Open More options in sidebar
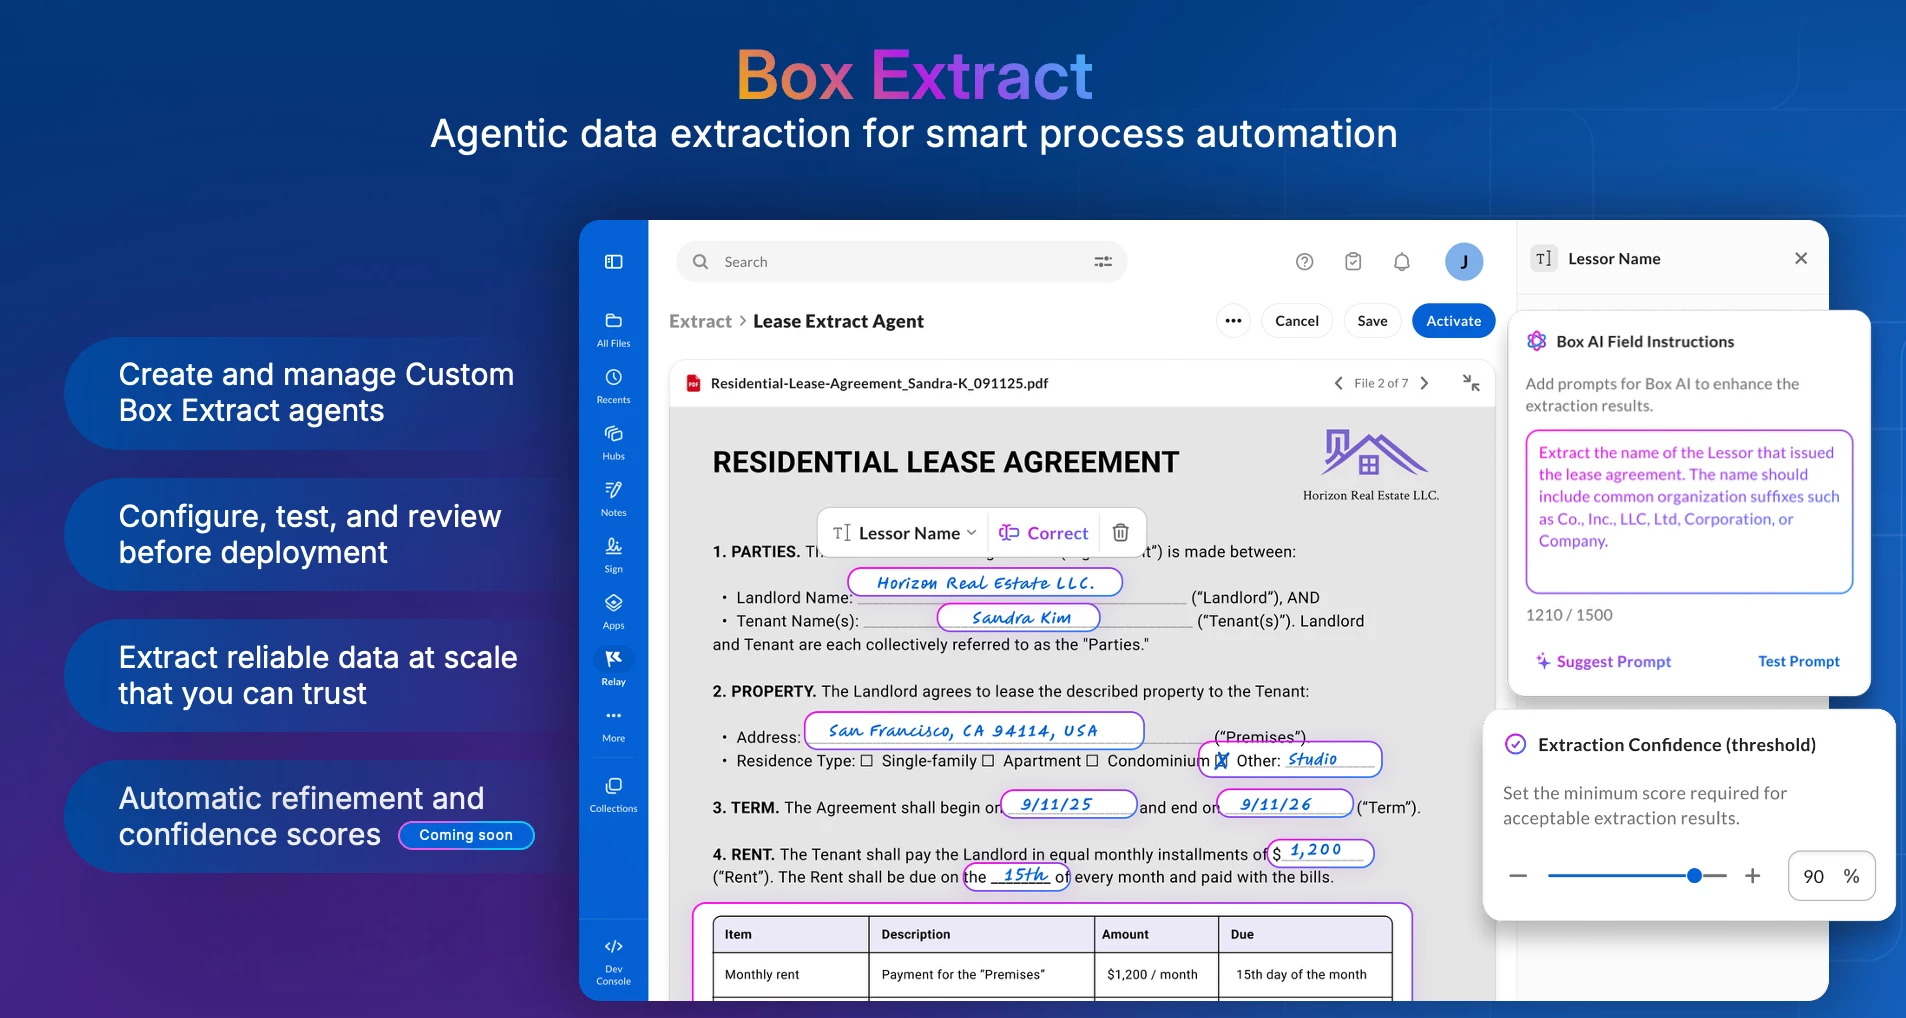Screen dimensions: 1906x1018 tap(613, 725)
